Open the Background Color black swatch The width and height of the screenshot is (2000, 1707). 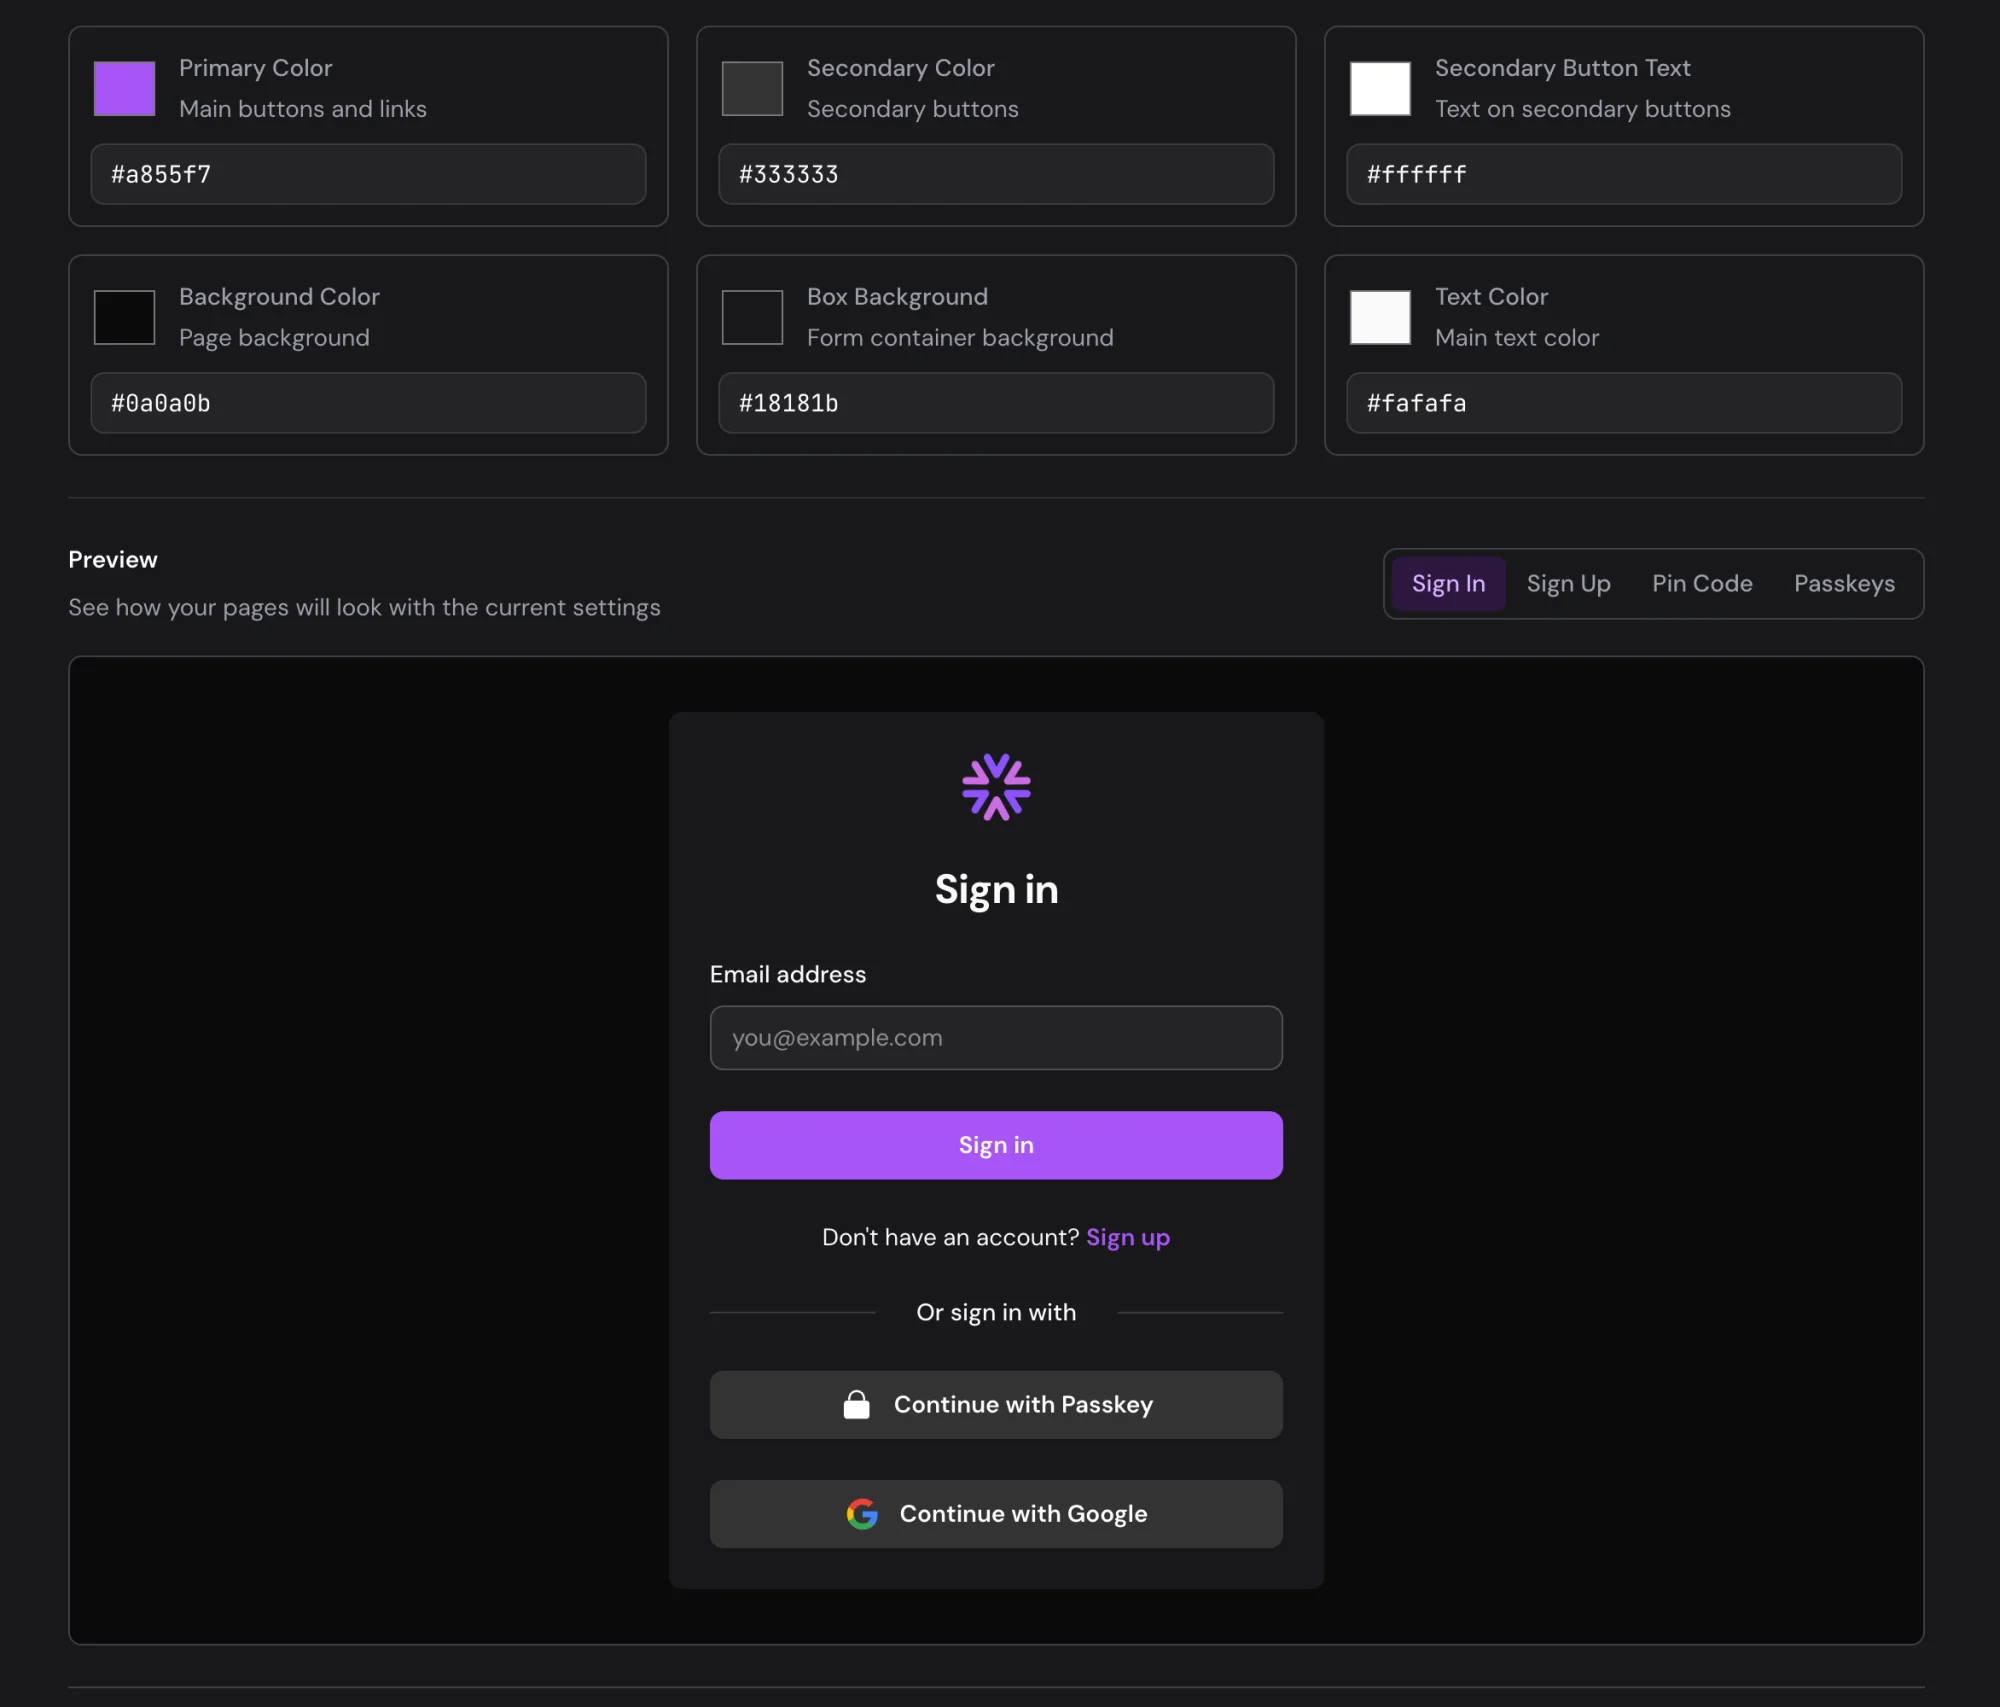[x=124, y=317]
